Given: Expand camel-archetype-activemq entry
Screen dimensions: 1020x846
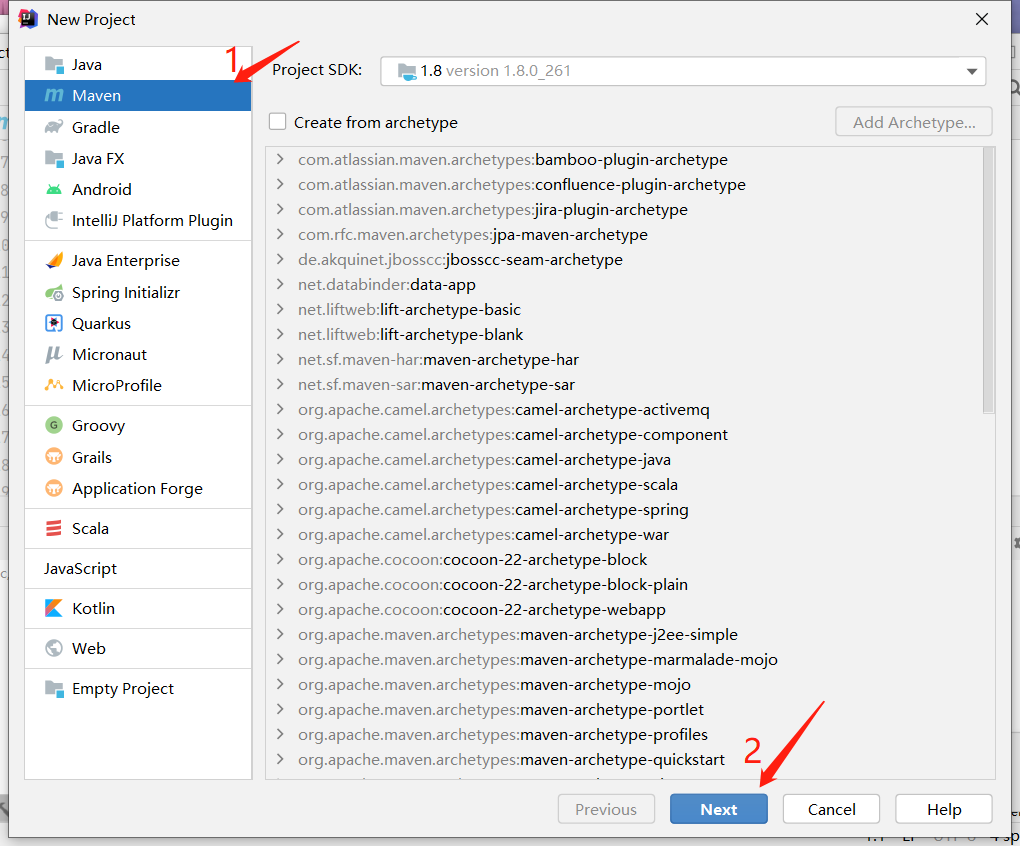Looking at the screenshot, I should tap(280, 410).
